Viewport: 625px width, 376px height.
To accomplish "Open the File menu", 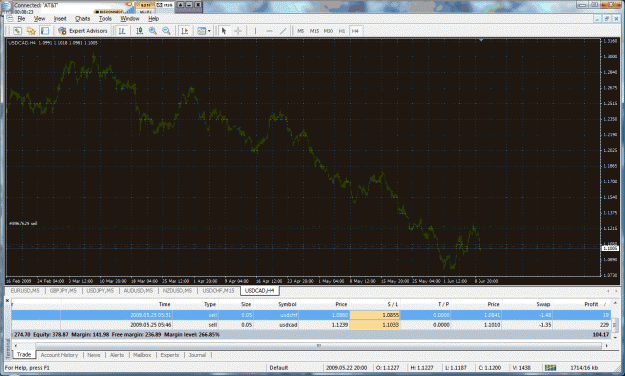I will tap(21, 18).
